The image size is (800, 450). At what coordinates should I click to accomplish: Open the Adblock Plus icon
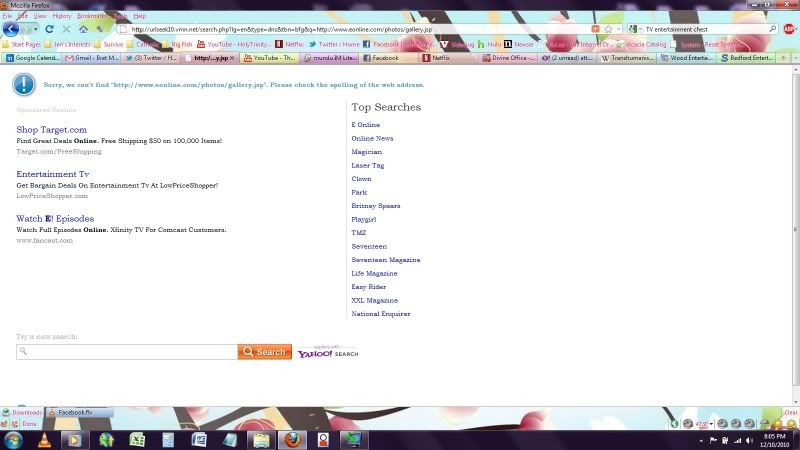(789, 29)
